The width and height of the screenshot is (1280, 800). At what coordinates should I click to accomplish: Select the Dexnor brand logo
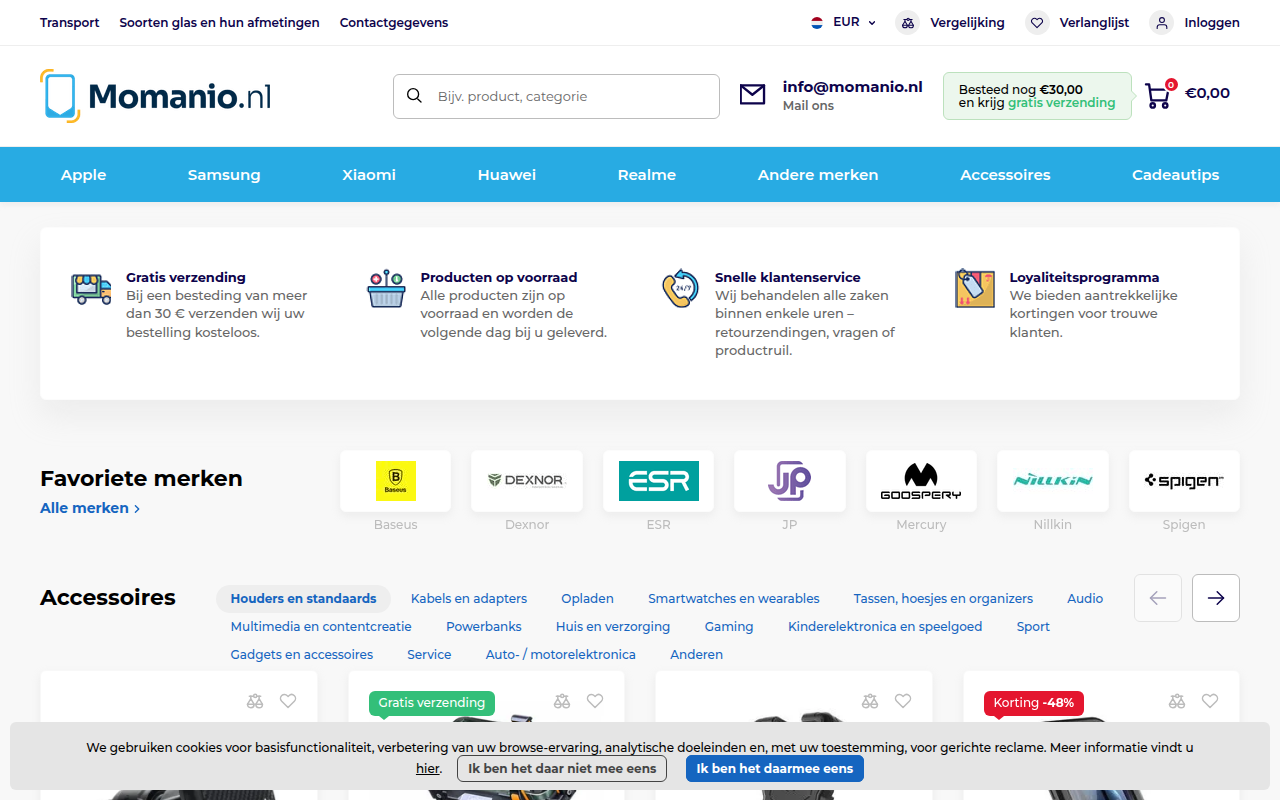coord(527,481)
